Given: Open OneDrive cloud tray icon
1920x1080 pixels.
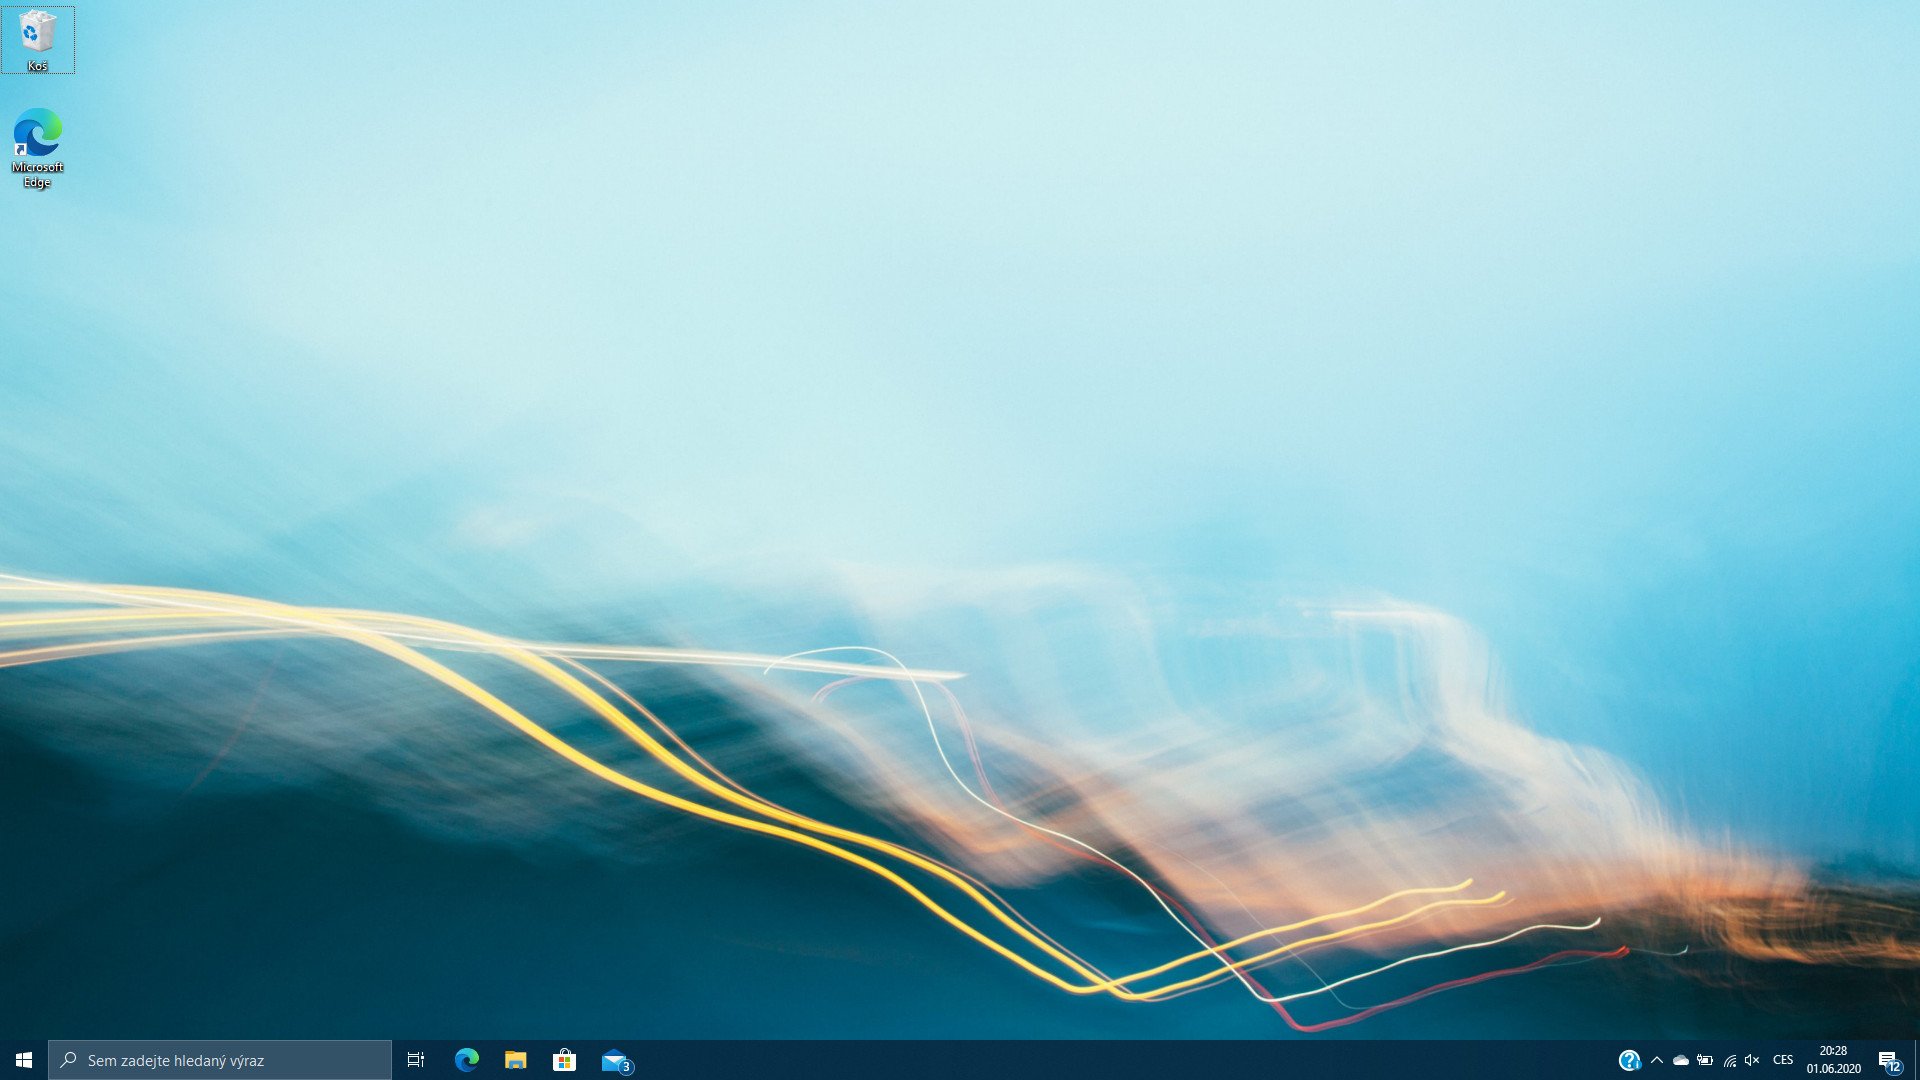Looking at the screenshot, I should coord(1681,1060).
